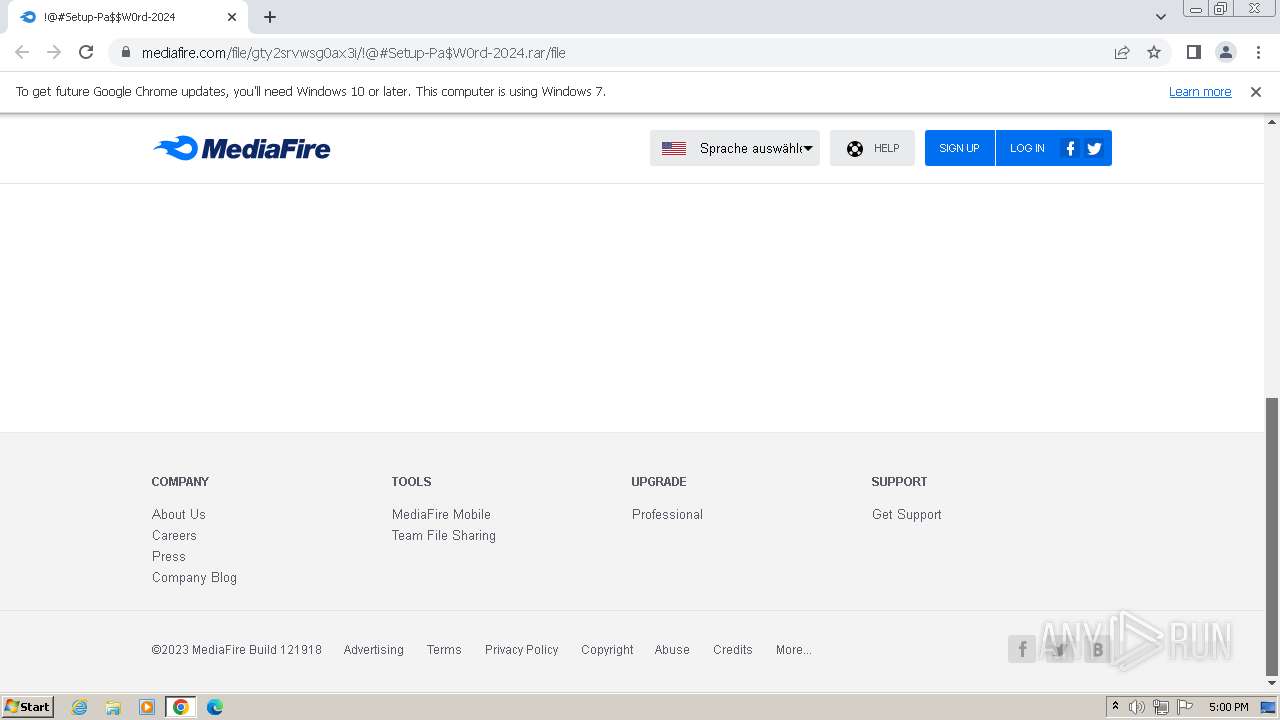Open the media player taskbar icon
Viewport: 1280px width, 720px height.
click(x=147, y=707)
